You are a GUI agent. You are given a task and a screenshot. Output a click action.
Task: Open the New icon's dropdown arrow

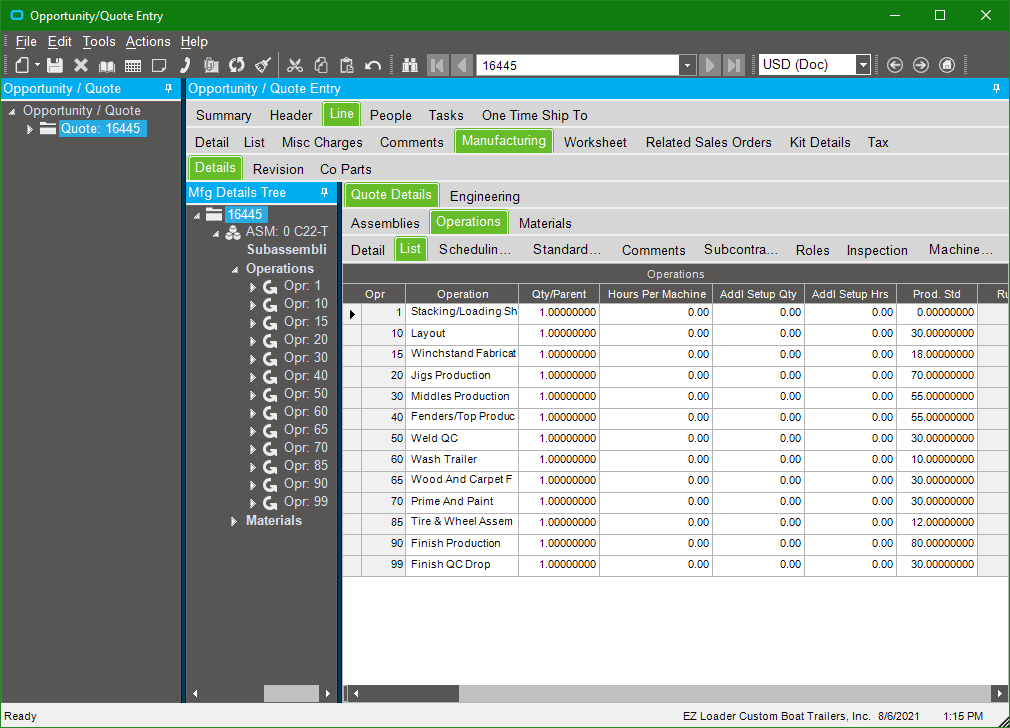pyautogui.click(x=37, y=65)
